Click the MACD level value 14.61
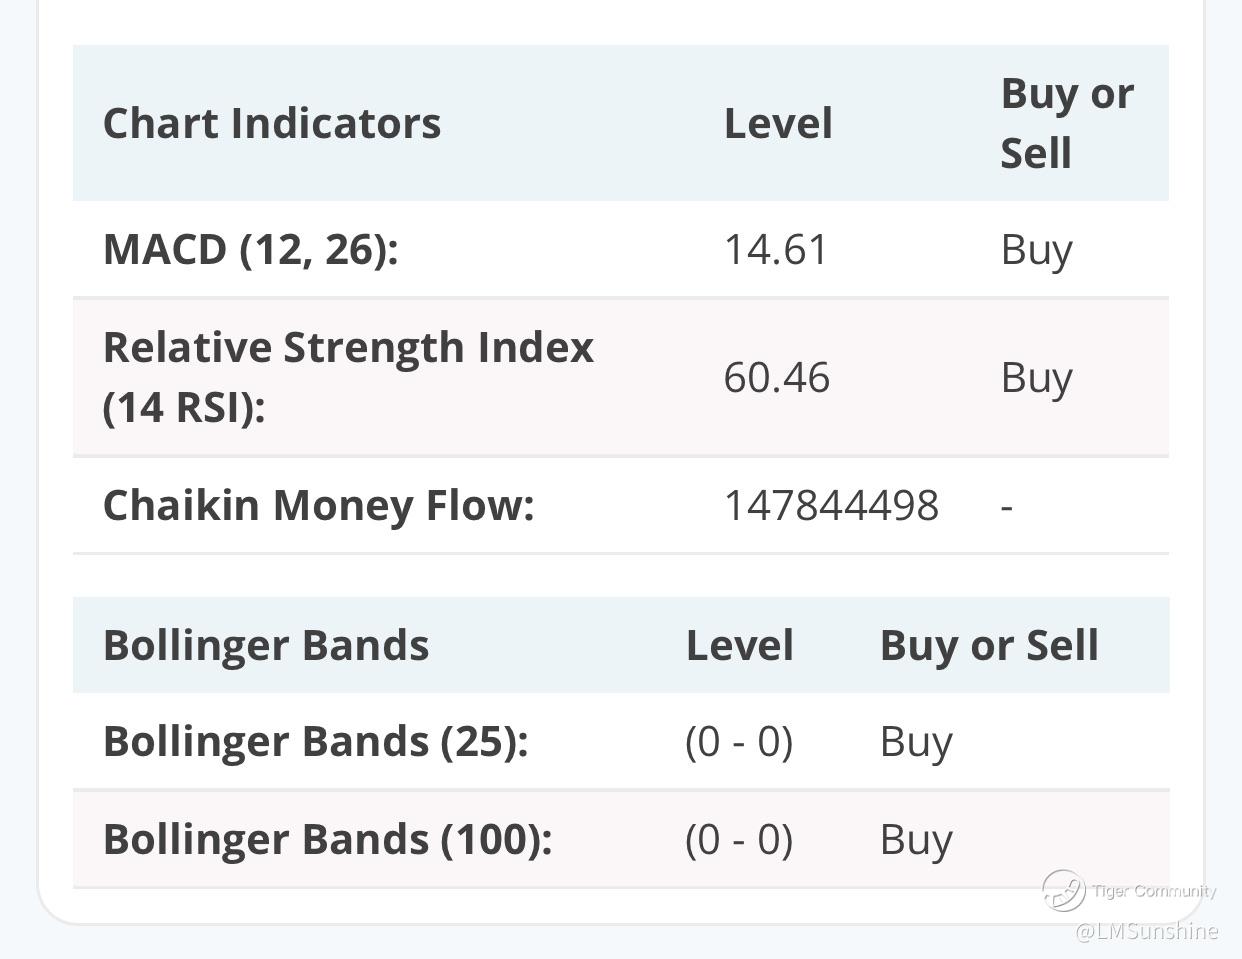Viewport: 1242px width, 959px height. [776, 249]
